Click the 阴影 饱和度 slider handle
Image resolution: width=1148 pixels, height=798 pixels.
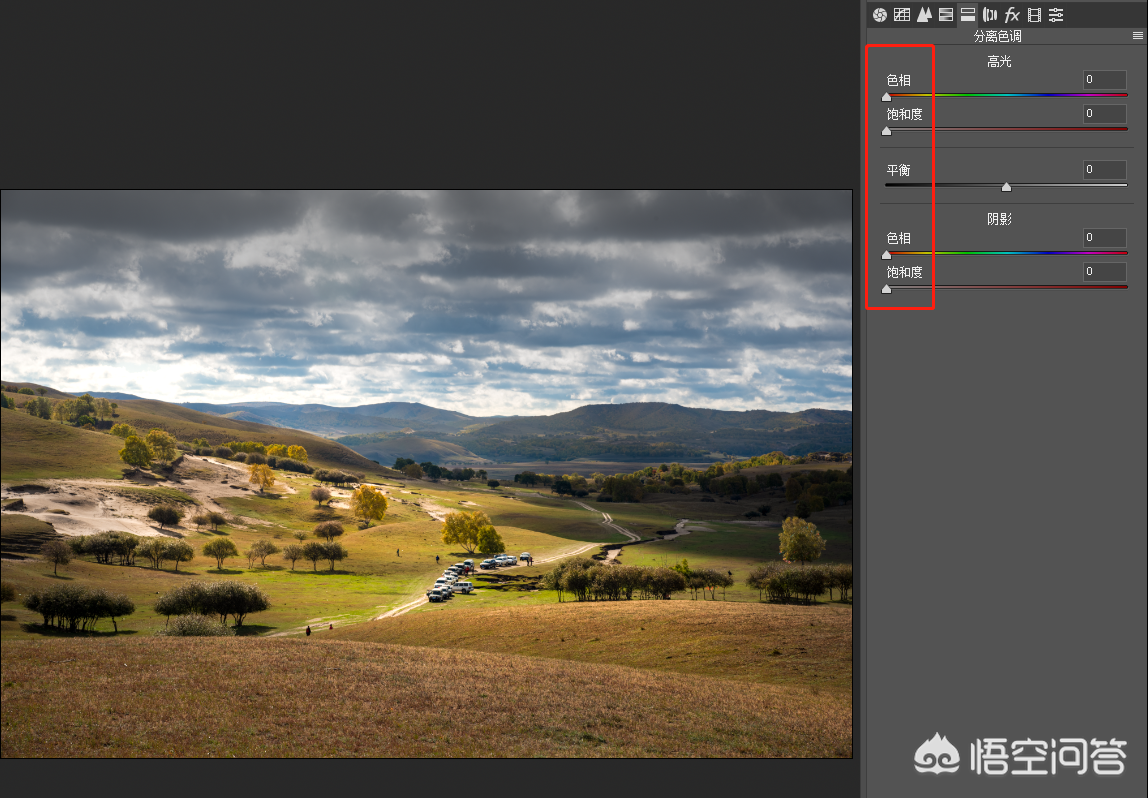point(887,289)
